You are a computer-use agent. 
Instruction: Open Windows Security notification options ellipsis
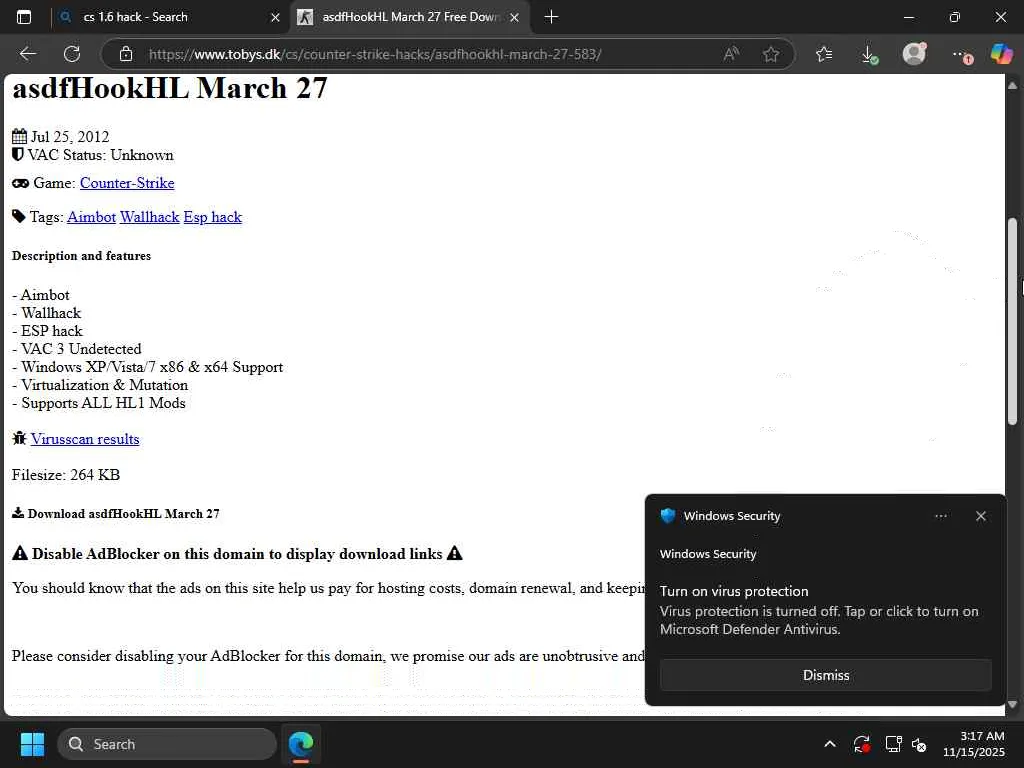[x=940, y=516]
